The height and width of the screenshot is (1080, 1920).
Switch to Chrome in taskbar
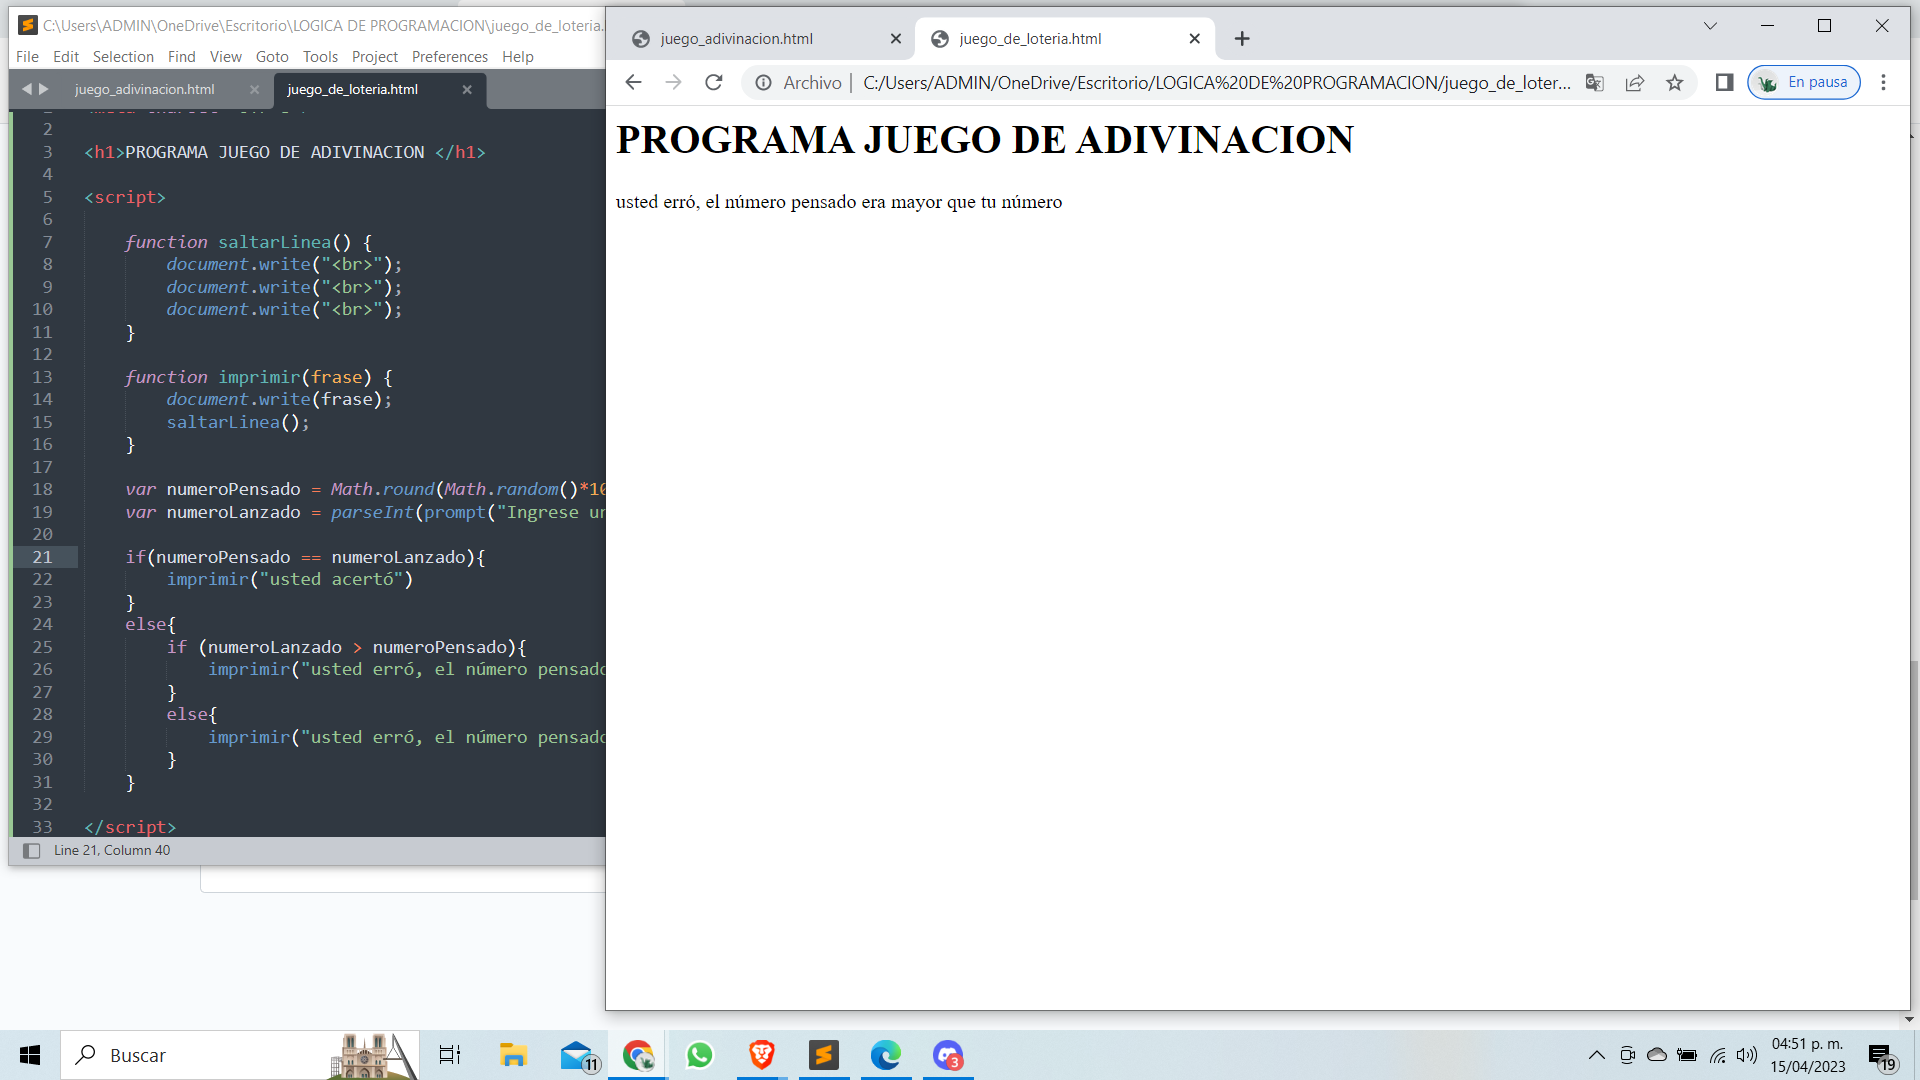click(638, 1055)
